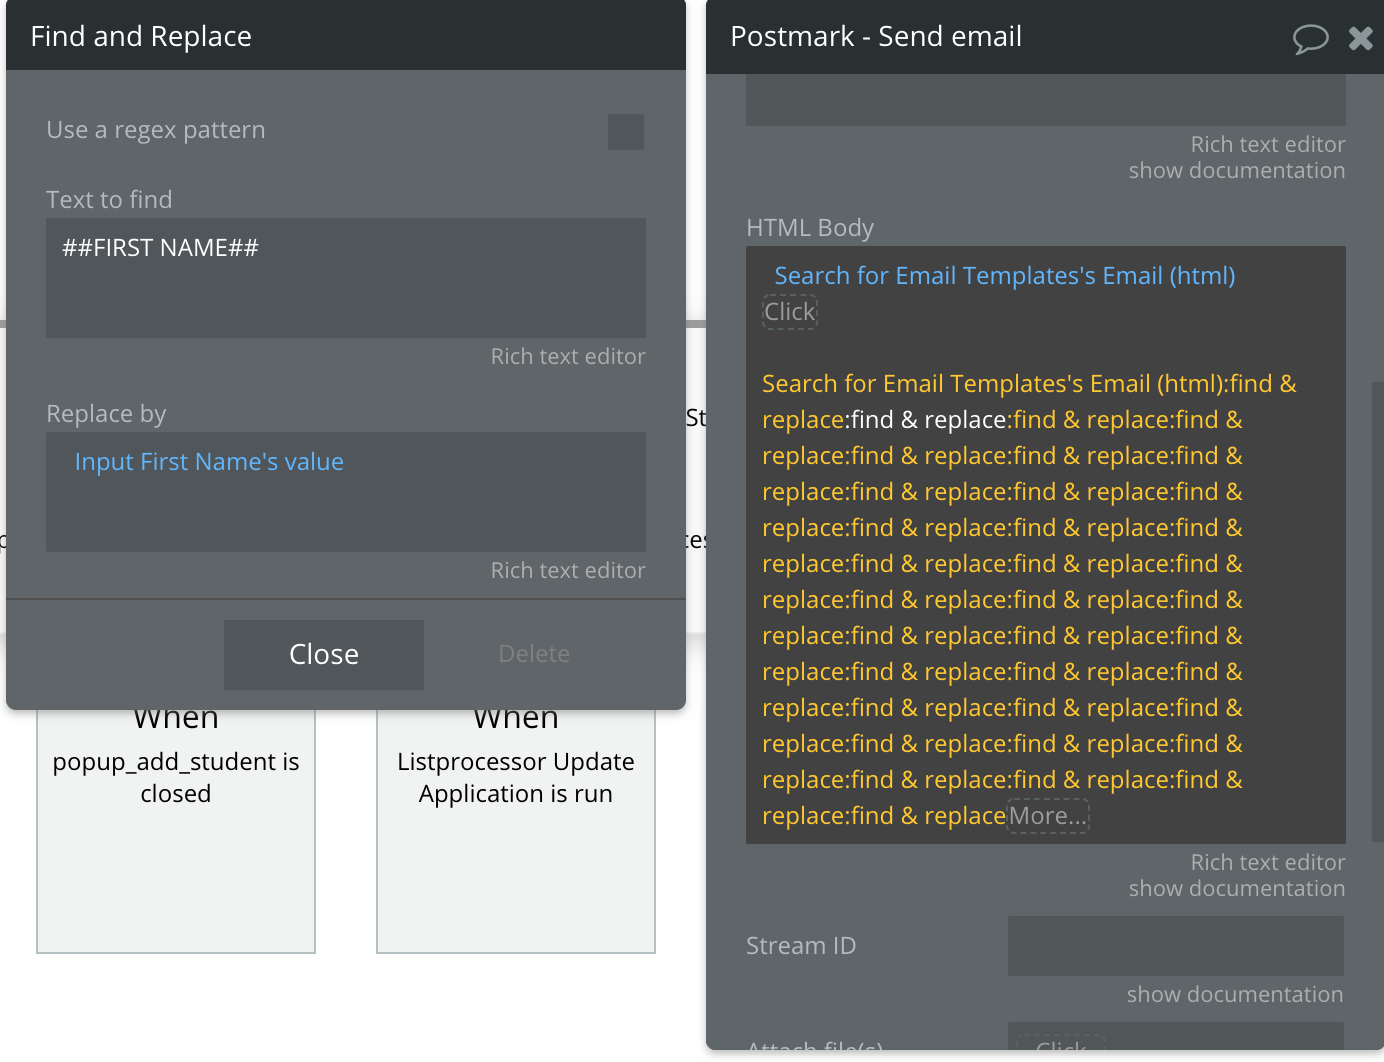Open the comment bubble icon in Postmark panel

(1310, 39)
